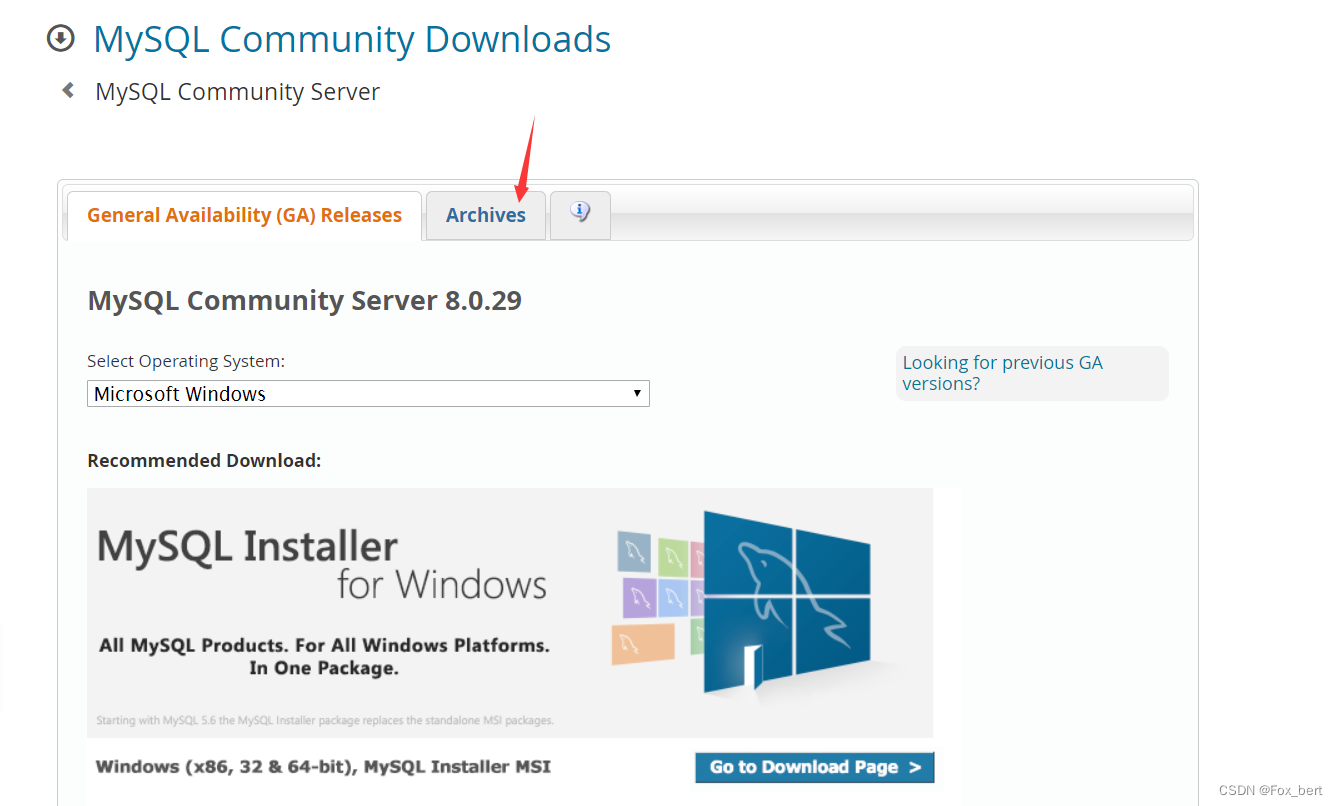Follow the Looking for previous GA versions link
Viewport: 1338px width, 806px height.
pos(1002,373)
